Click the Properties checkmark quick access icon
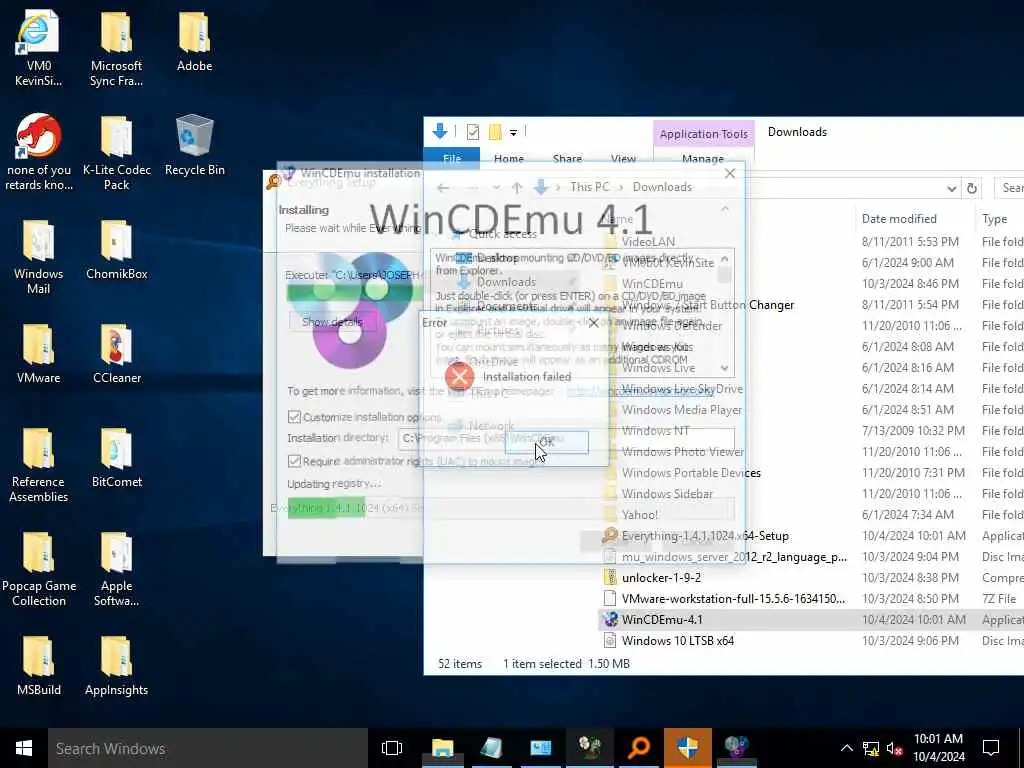 [x=473, y=132]
